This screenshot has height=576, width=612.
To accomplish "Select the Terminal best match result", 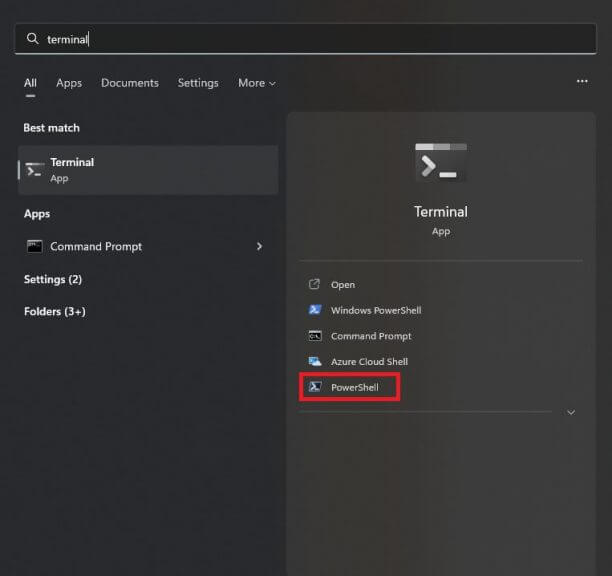I will (x=148, y=170).
